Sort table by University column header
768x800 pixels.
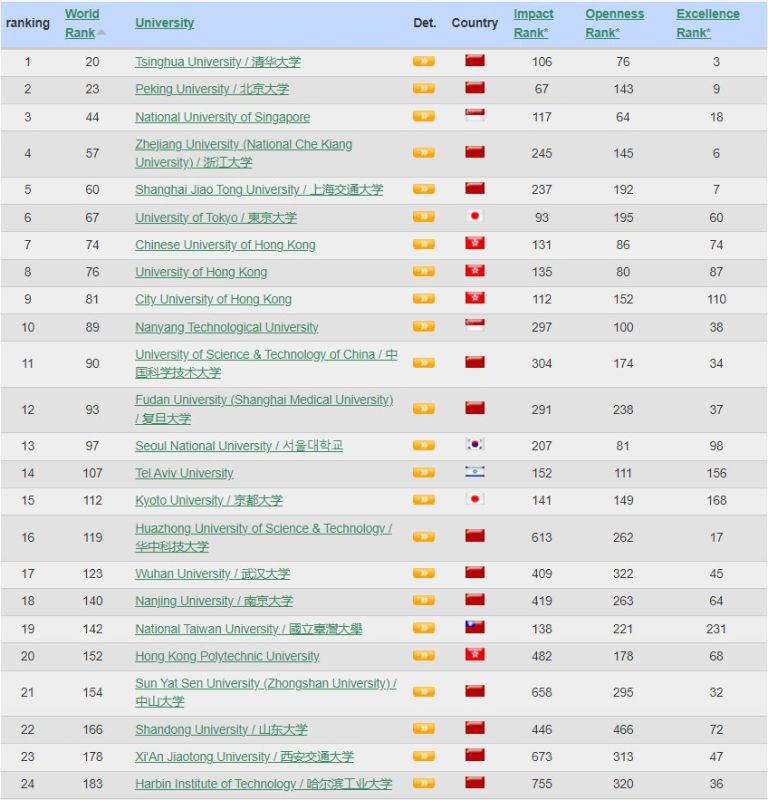point(164,23)
